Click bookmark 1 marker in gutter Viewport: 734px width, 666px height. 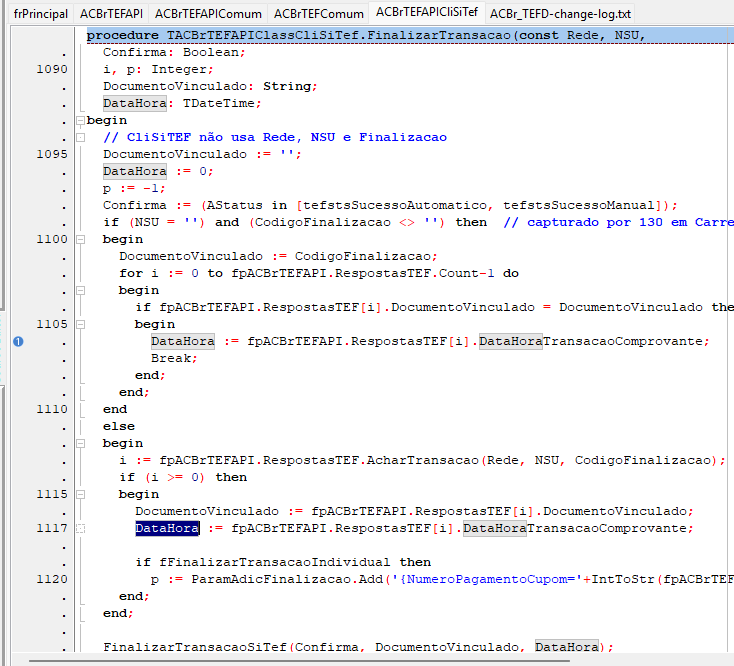point(18,342)
